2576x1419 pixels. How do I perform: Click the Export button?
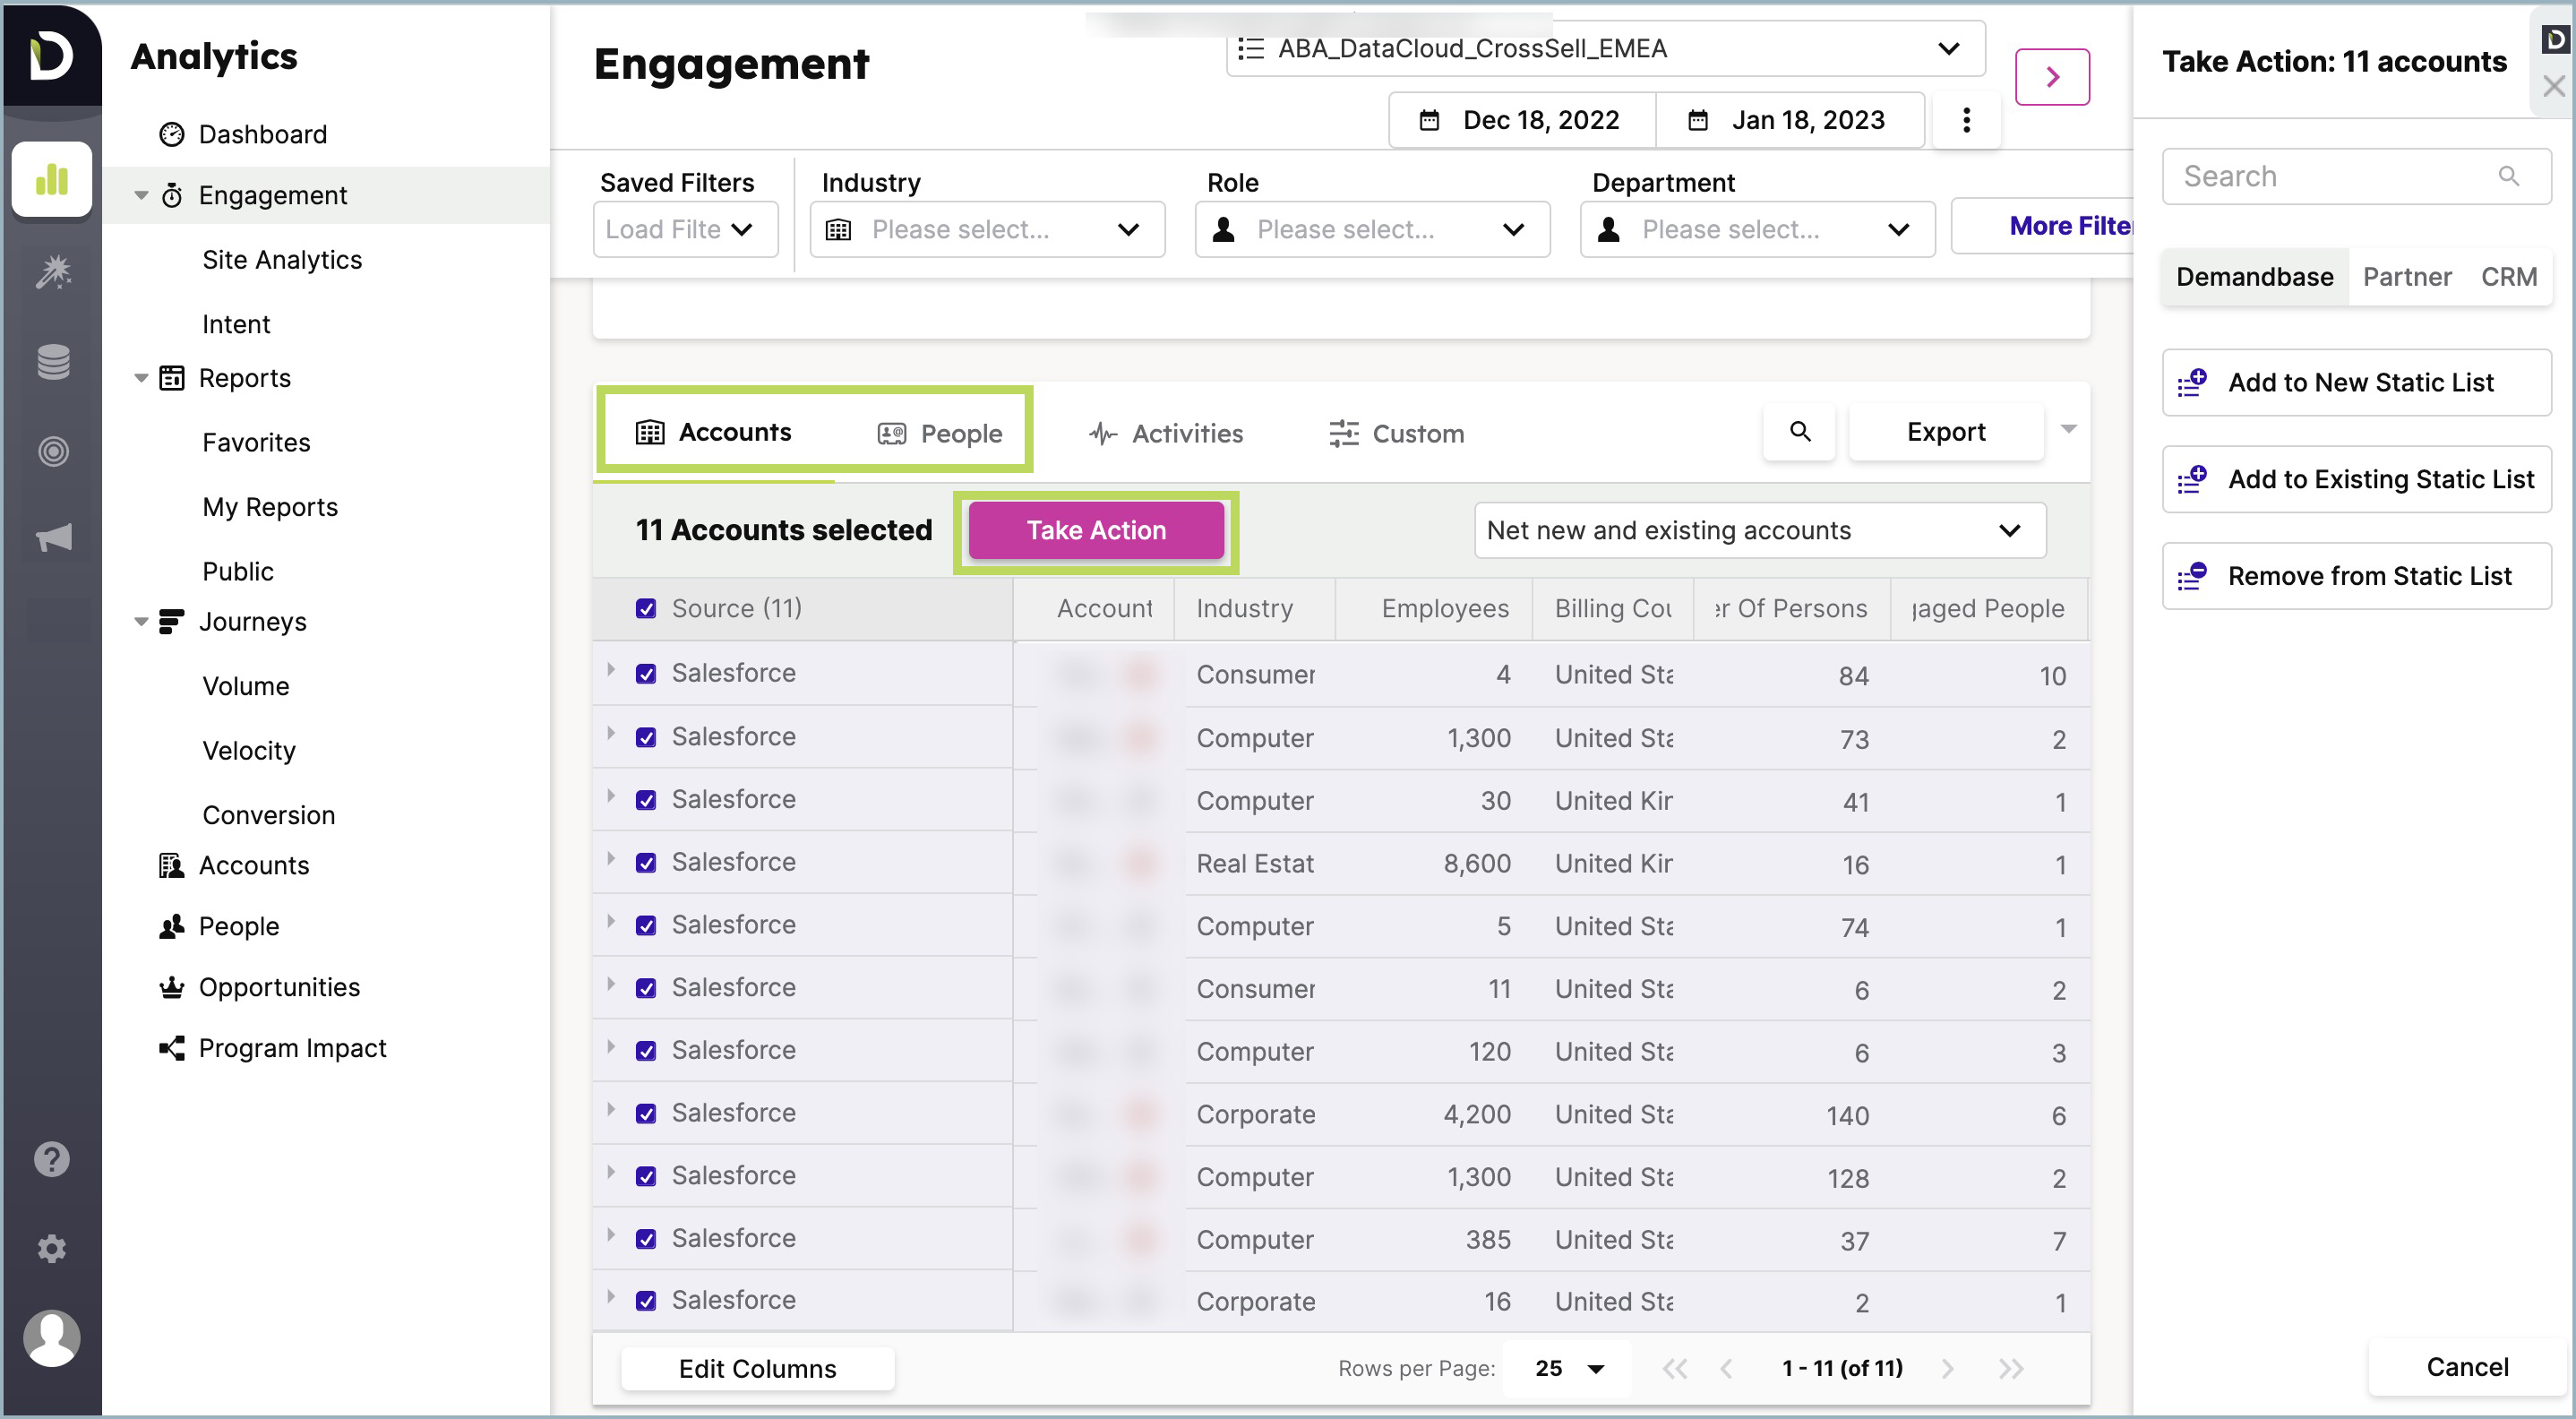(x=1945, y=431)
